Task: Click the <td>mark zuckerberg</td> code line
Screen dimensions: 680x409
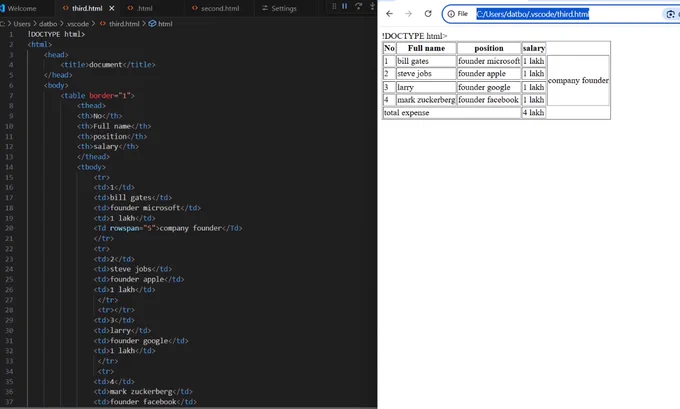Action: coord(143,392)
